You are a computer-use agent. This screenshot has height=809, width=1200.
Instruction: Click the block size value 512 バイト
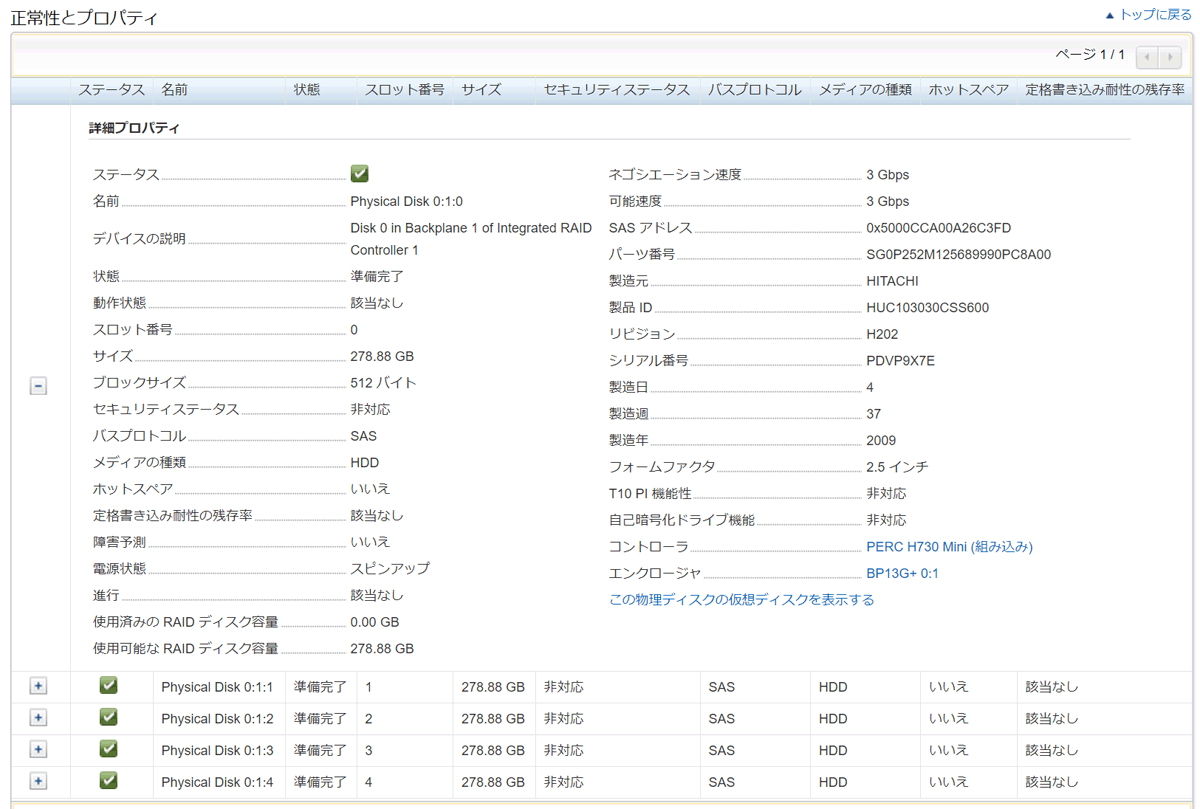point(384,383)
